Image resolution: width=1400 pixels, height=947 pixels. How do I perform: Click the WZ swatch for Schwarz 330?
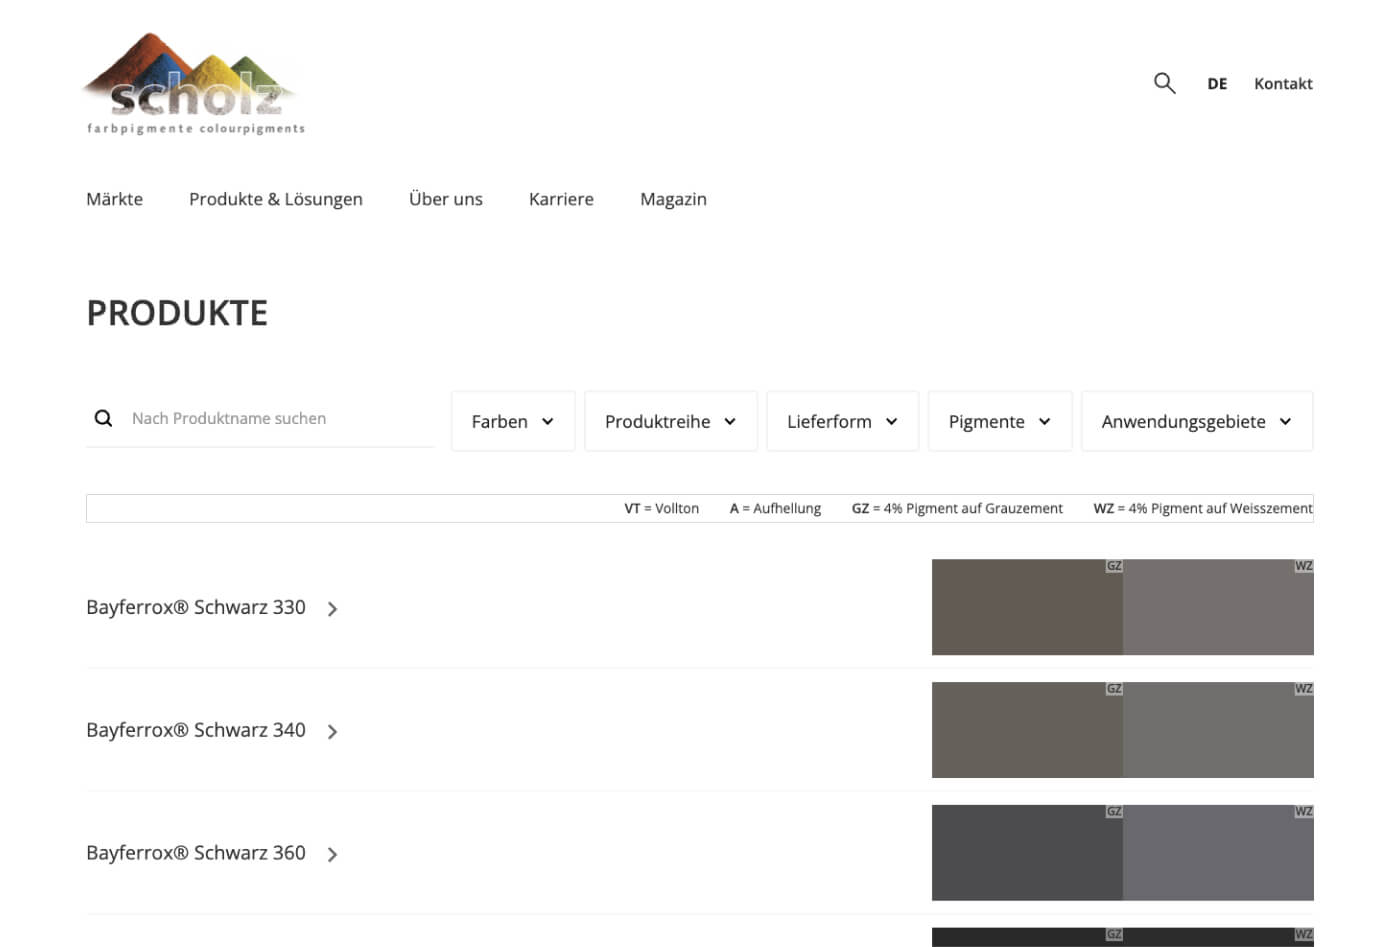pos(1218,607)
